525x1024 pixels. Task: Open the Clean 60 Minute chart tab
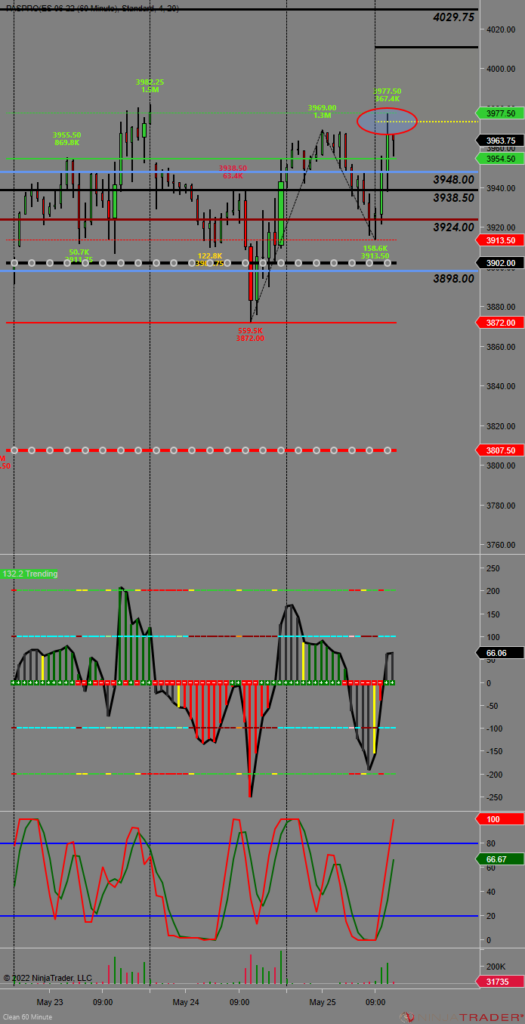point(28,1017)
